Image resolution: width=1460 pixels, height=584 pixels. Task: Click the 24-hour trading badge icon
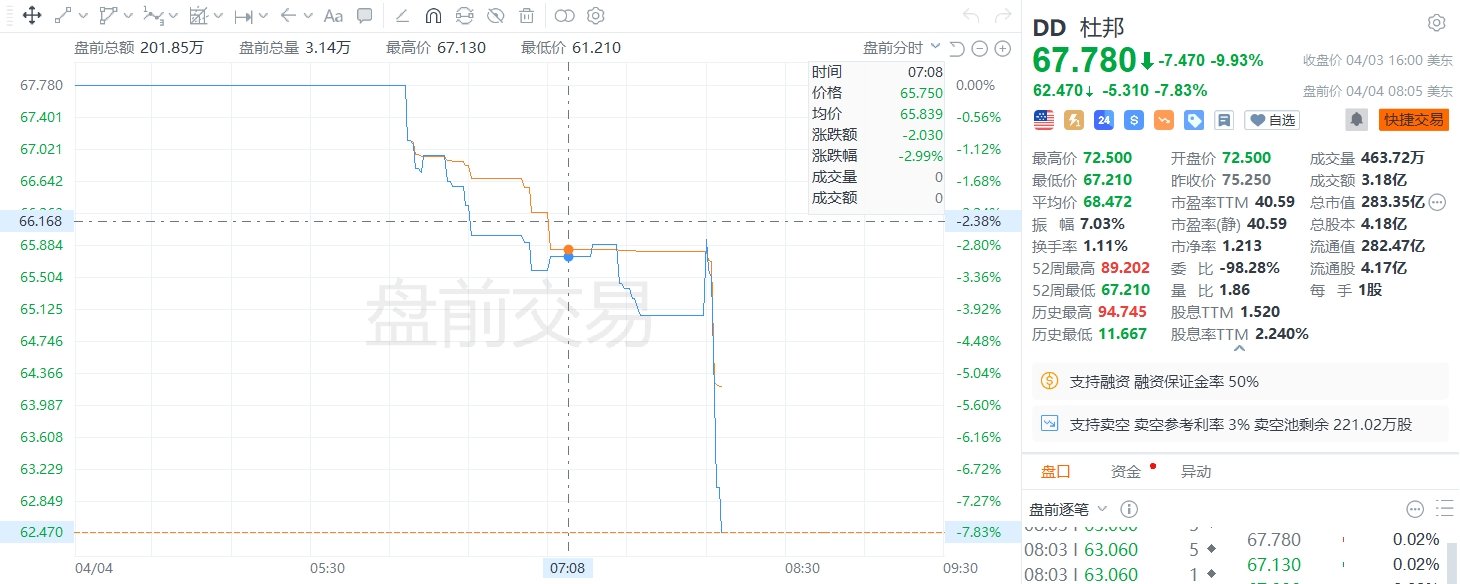tap(1104, 120)
